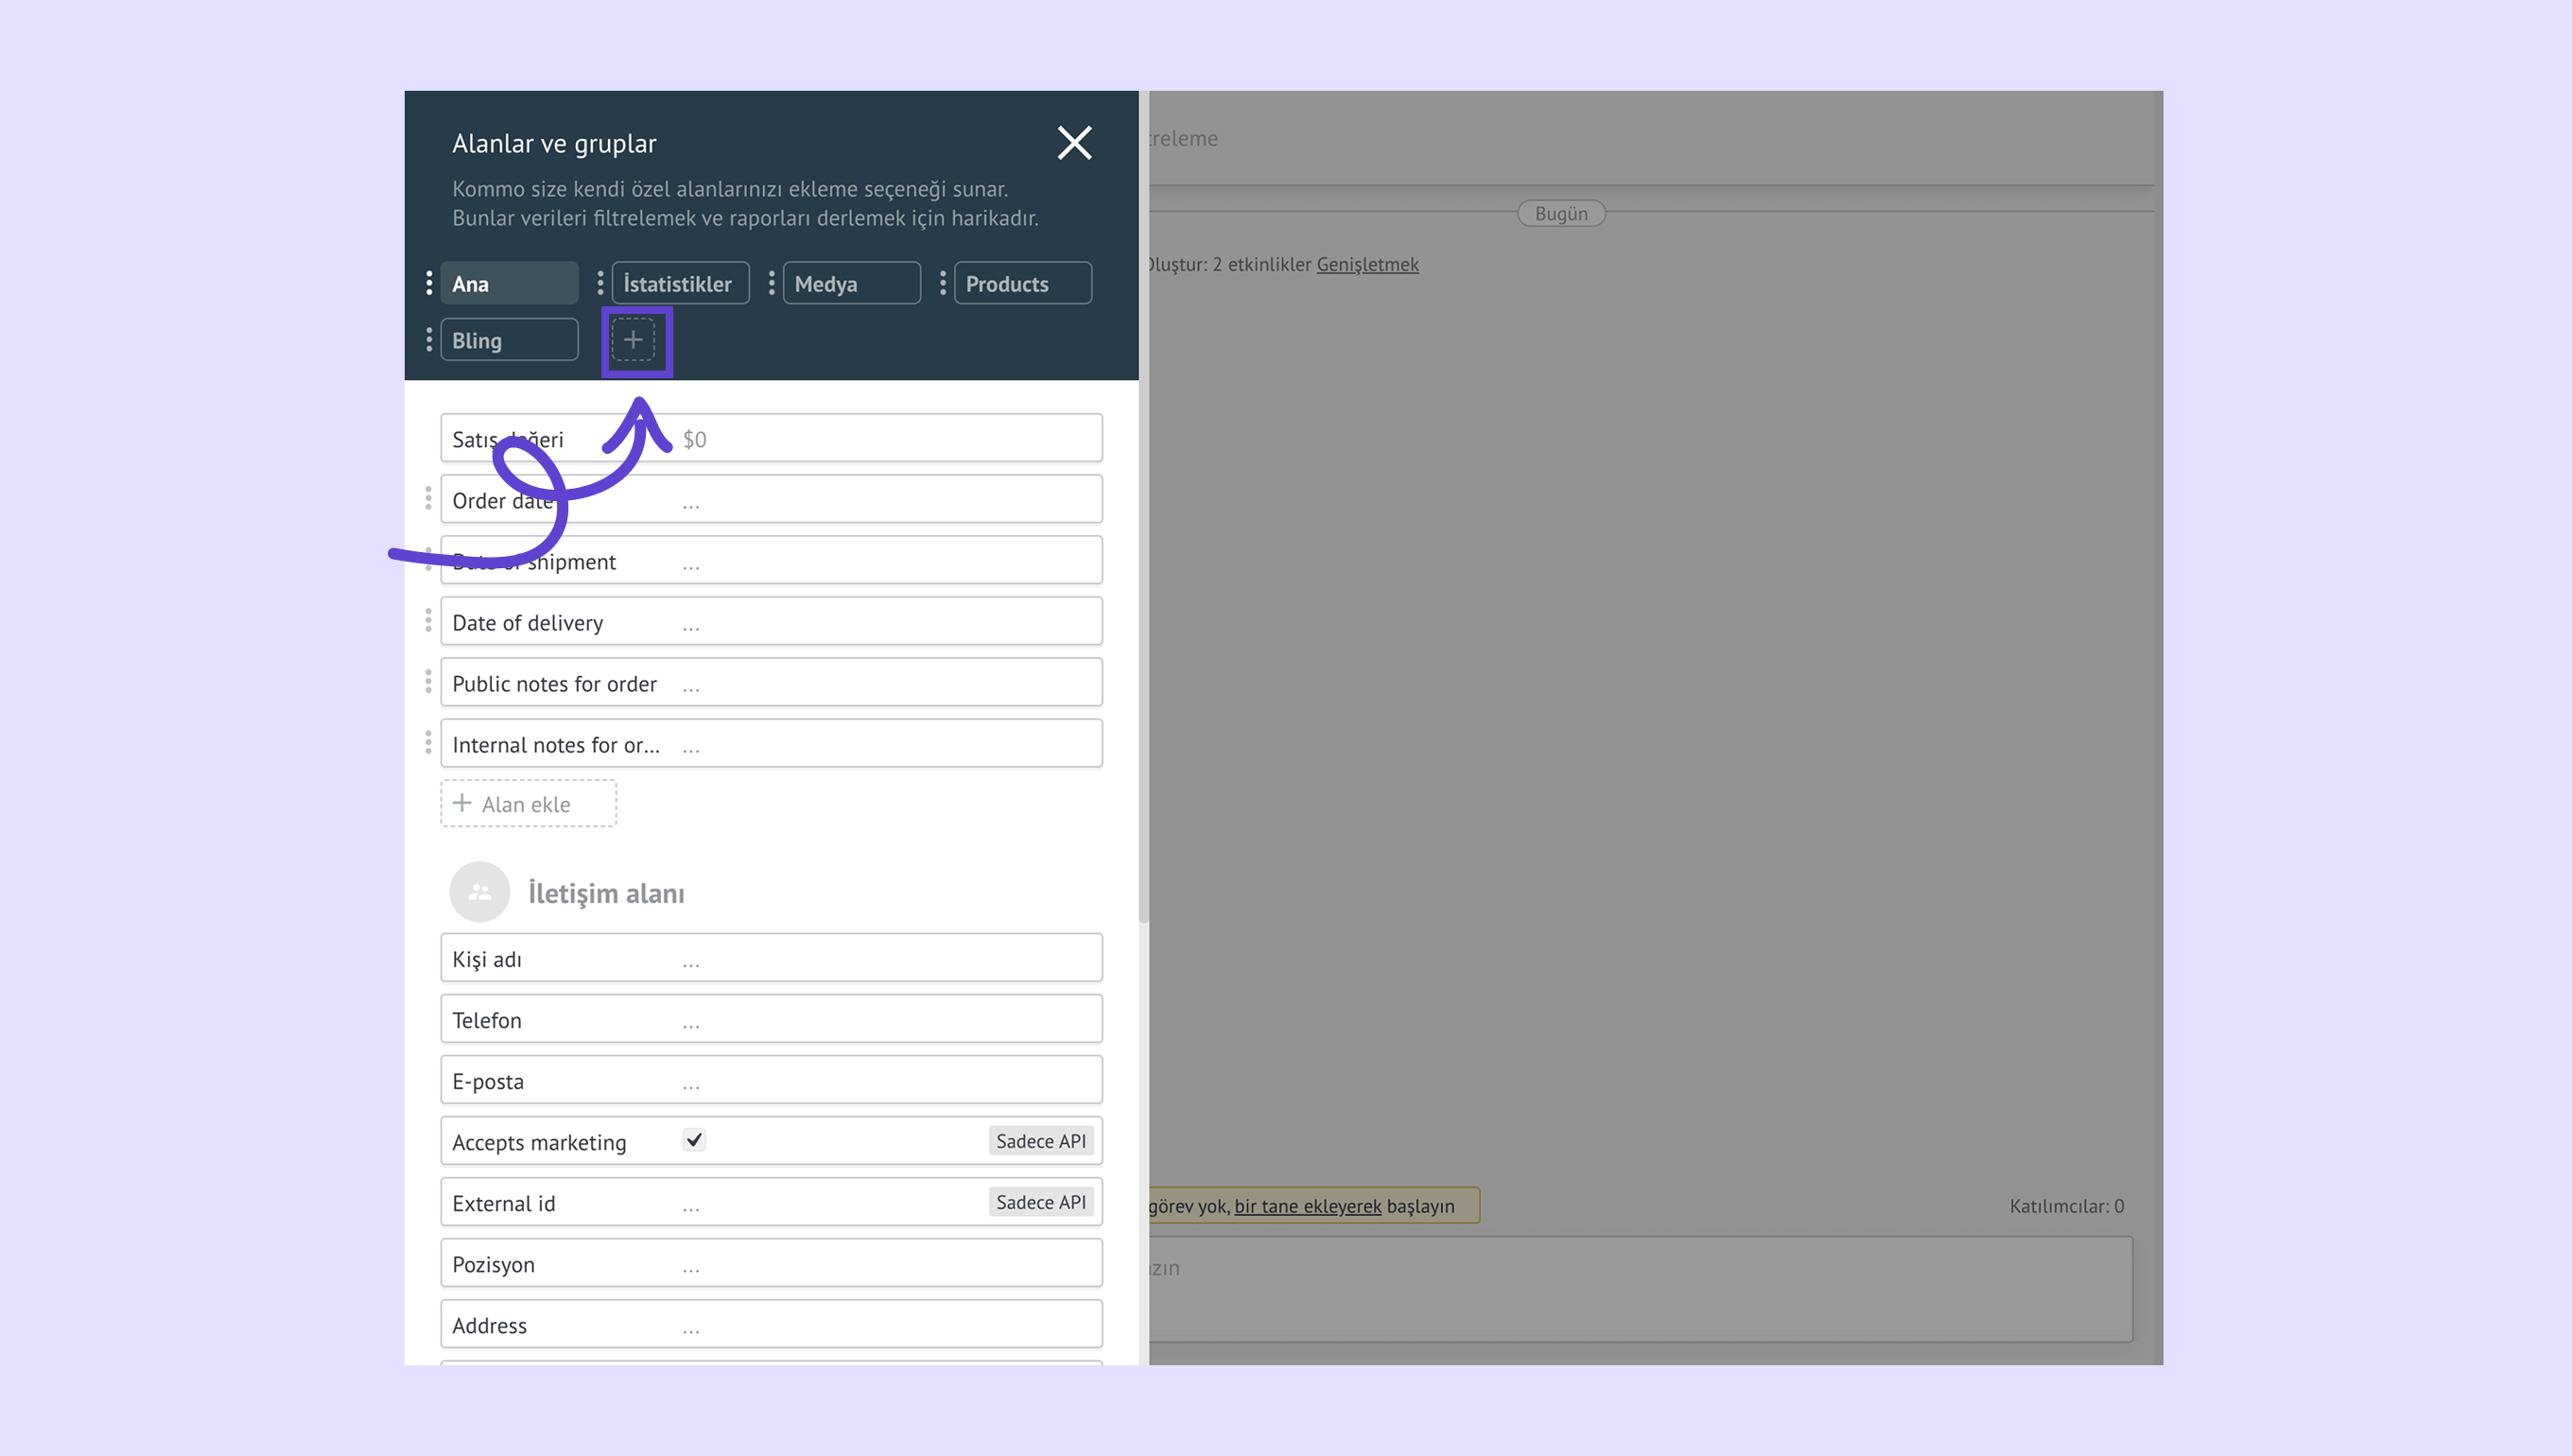Viewport: 2572px width, 1456px height.
Task: Click the drag handle of the Date of delivery field
Action: [428, 621]
